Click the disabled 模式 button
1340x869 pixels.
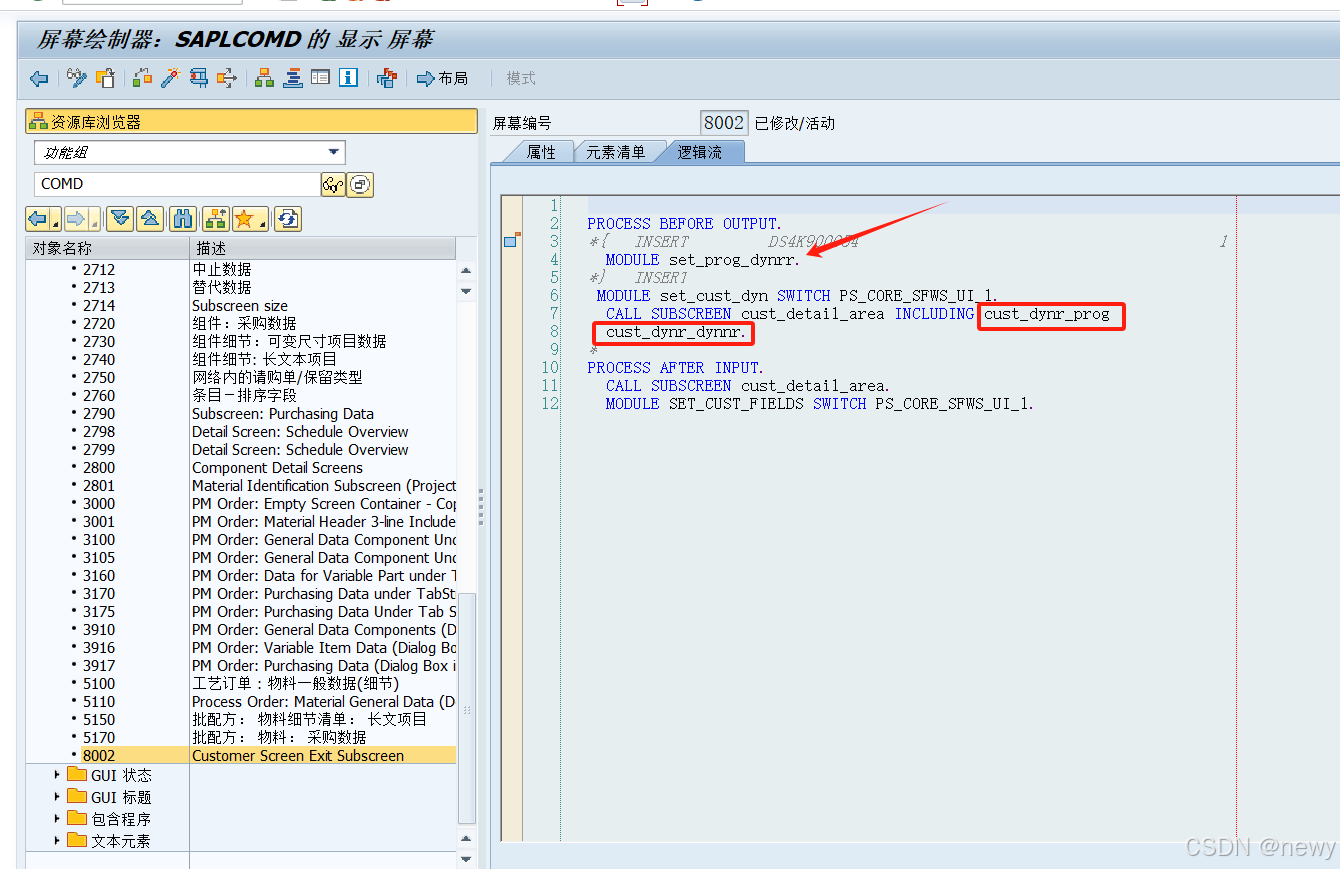[521, 78]
